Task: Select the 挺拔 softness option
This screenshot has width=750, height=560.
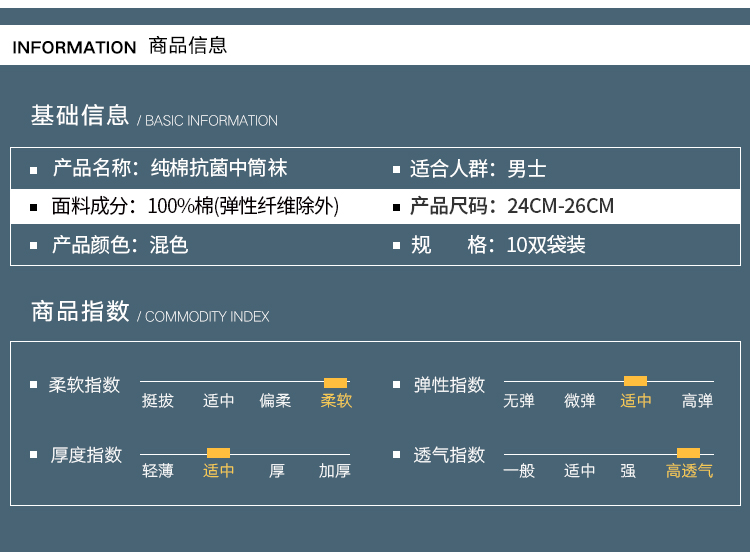Action: [157, 401]
